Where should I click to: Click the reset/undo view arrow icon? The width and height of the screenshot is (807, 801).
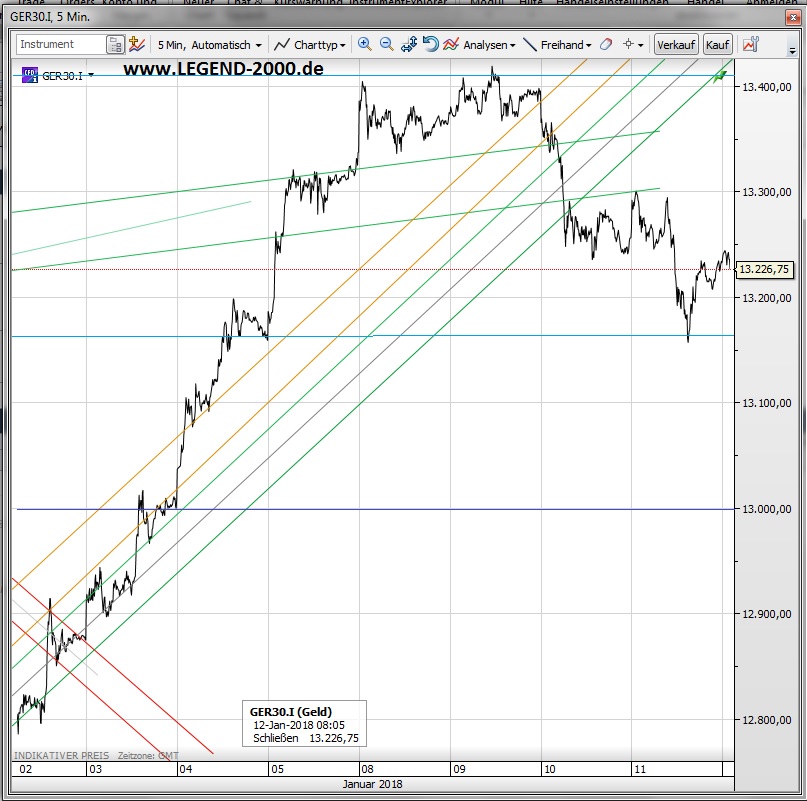430,45
